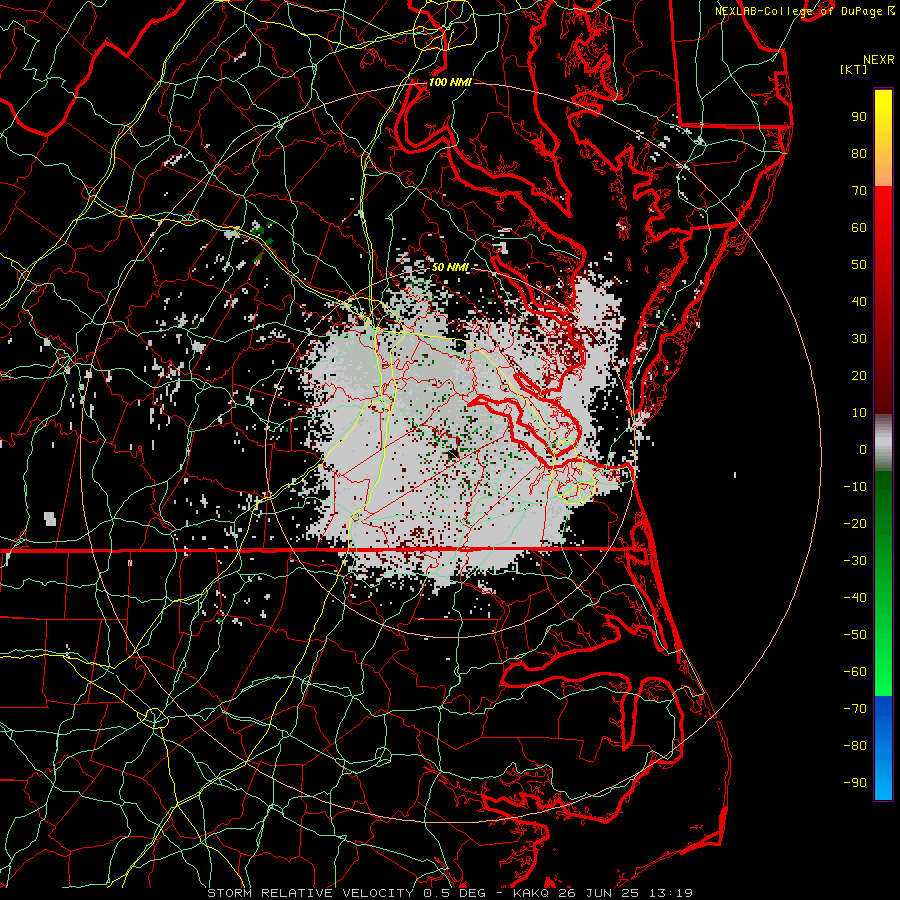
Task: Click the 30 value on the velocity scale
Action: point(859,339)
